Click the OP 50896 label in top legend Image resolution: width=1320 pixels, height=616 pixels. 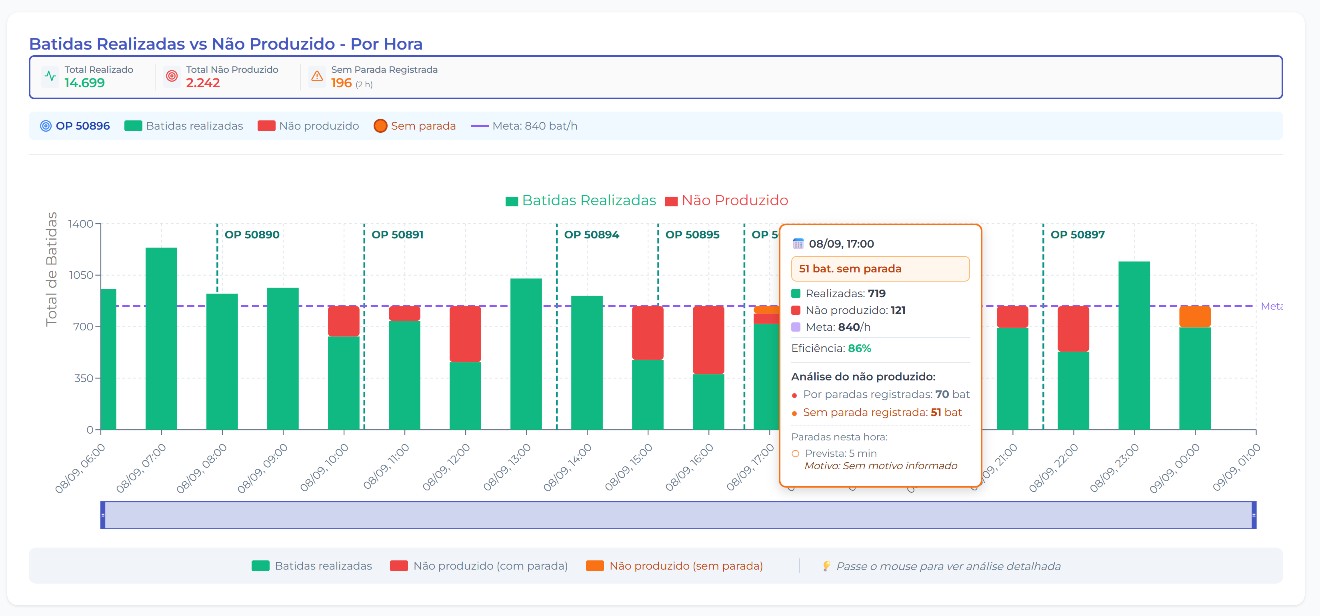pos(83,126)
